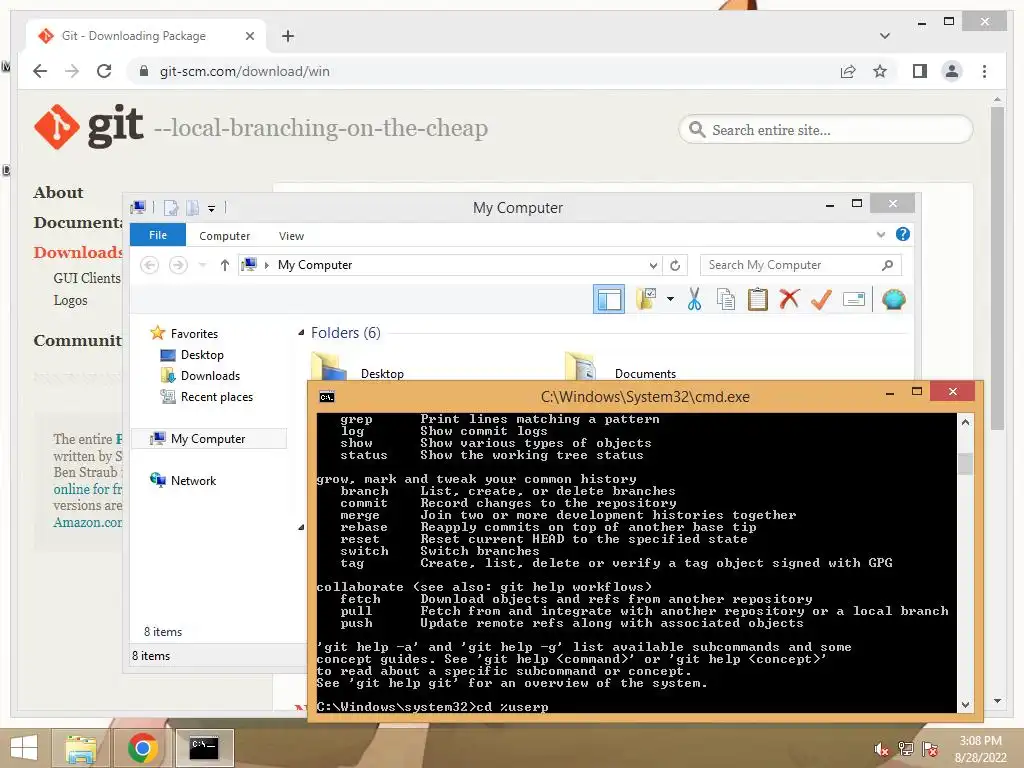
Task: Click the Search My Computer box
Action: (x=801, y=265)
